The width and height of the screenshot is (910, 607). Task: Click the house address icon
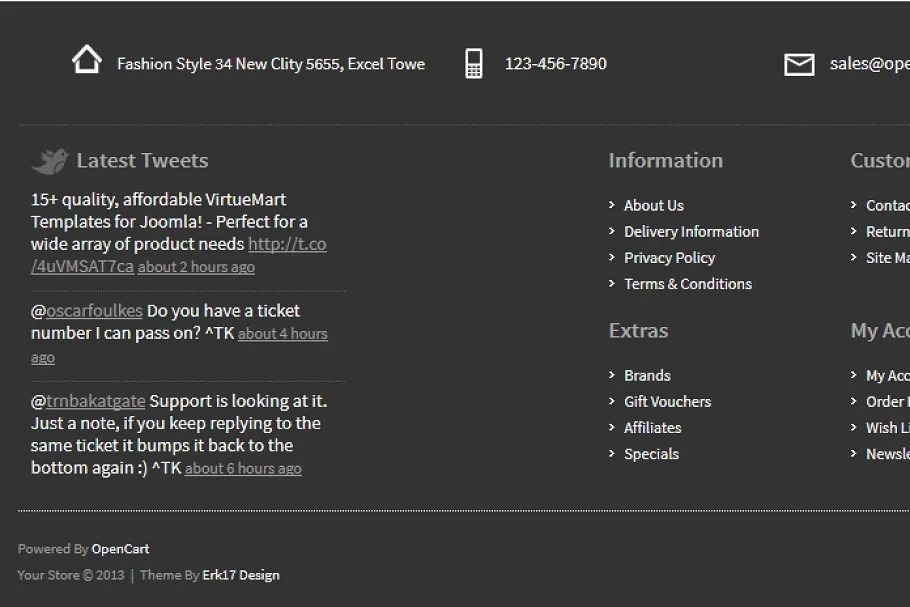click(87, 60)
